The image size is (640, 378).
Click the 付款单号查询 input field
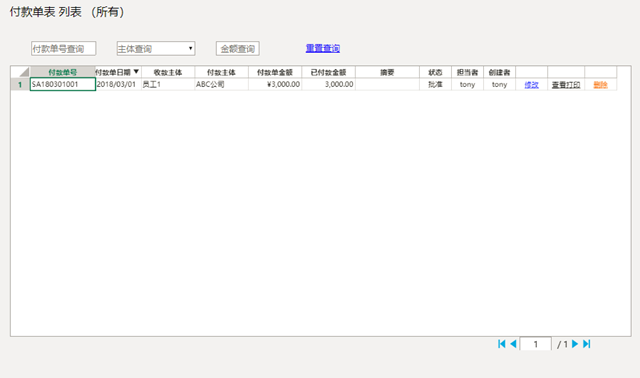[x=64, y=49]
